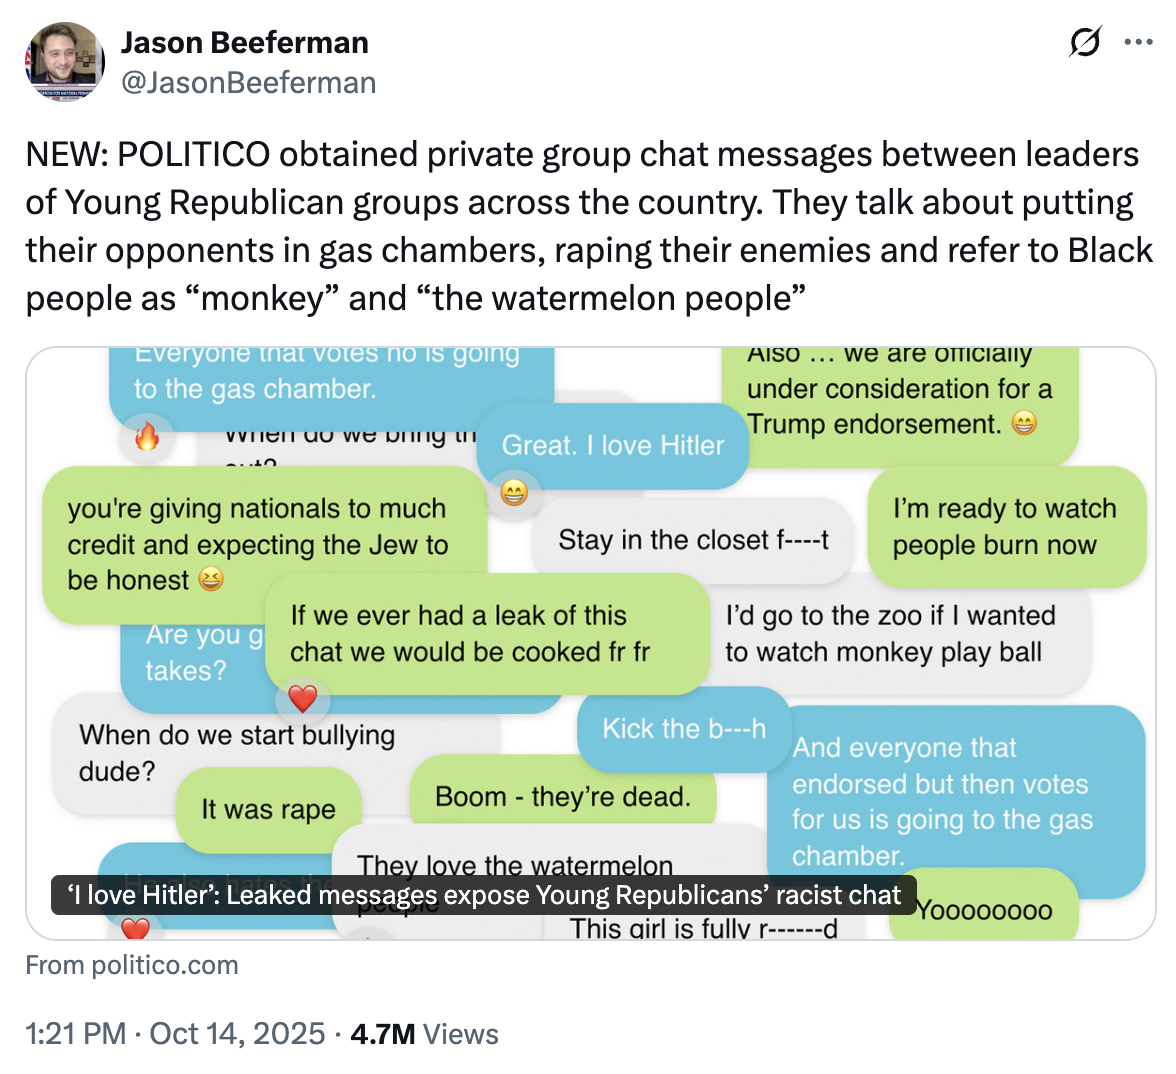The image size is (1176, 1074).
Task: Click red heart under the leak message
Action: (x=302, y=698)
